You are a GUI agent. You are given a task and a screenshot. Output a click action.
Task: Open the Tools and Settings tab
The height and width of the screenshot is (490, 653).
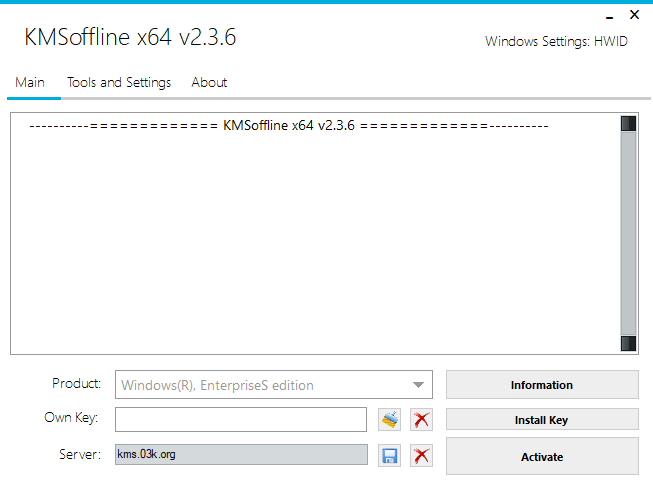click(x=119, y=82)
